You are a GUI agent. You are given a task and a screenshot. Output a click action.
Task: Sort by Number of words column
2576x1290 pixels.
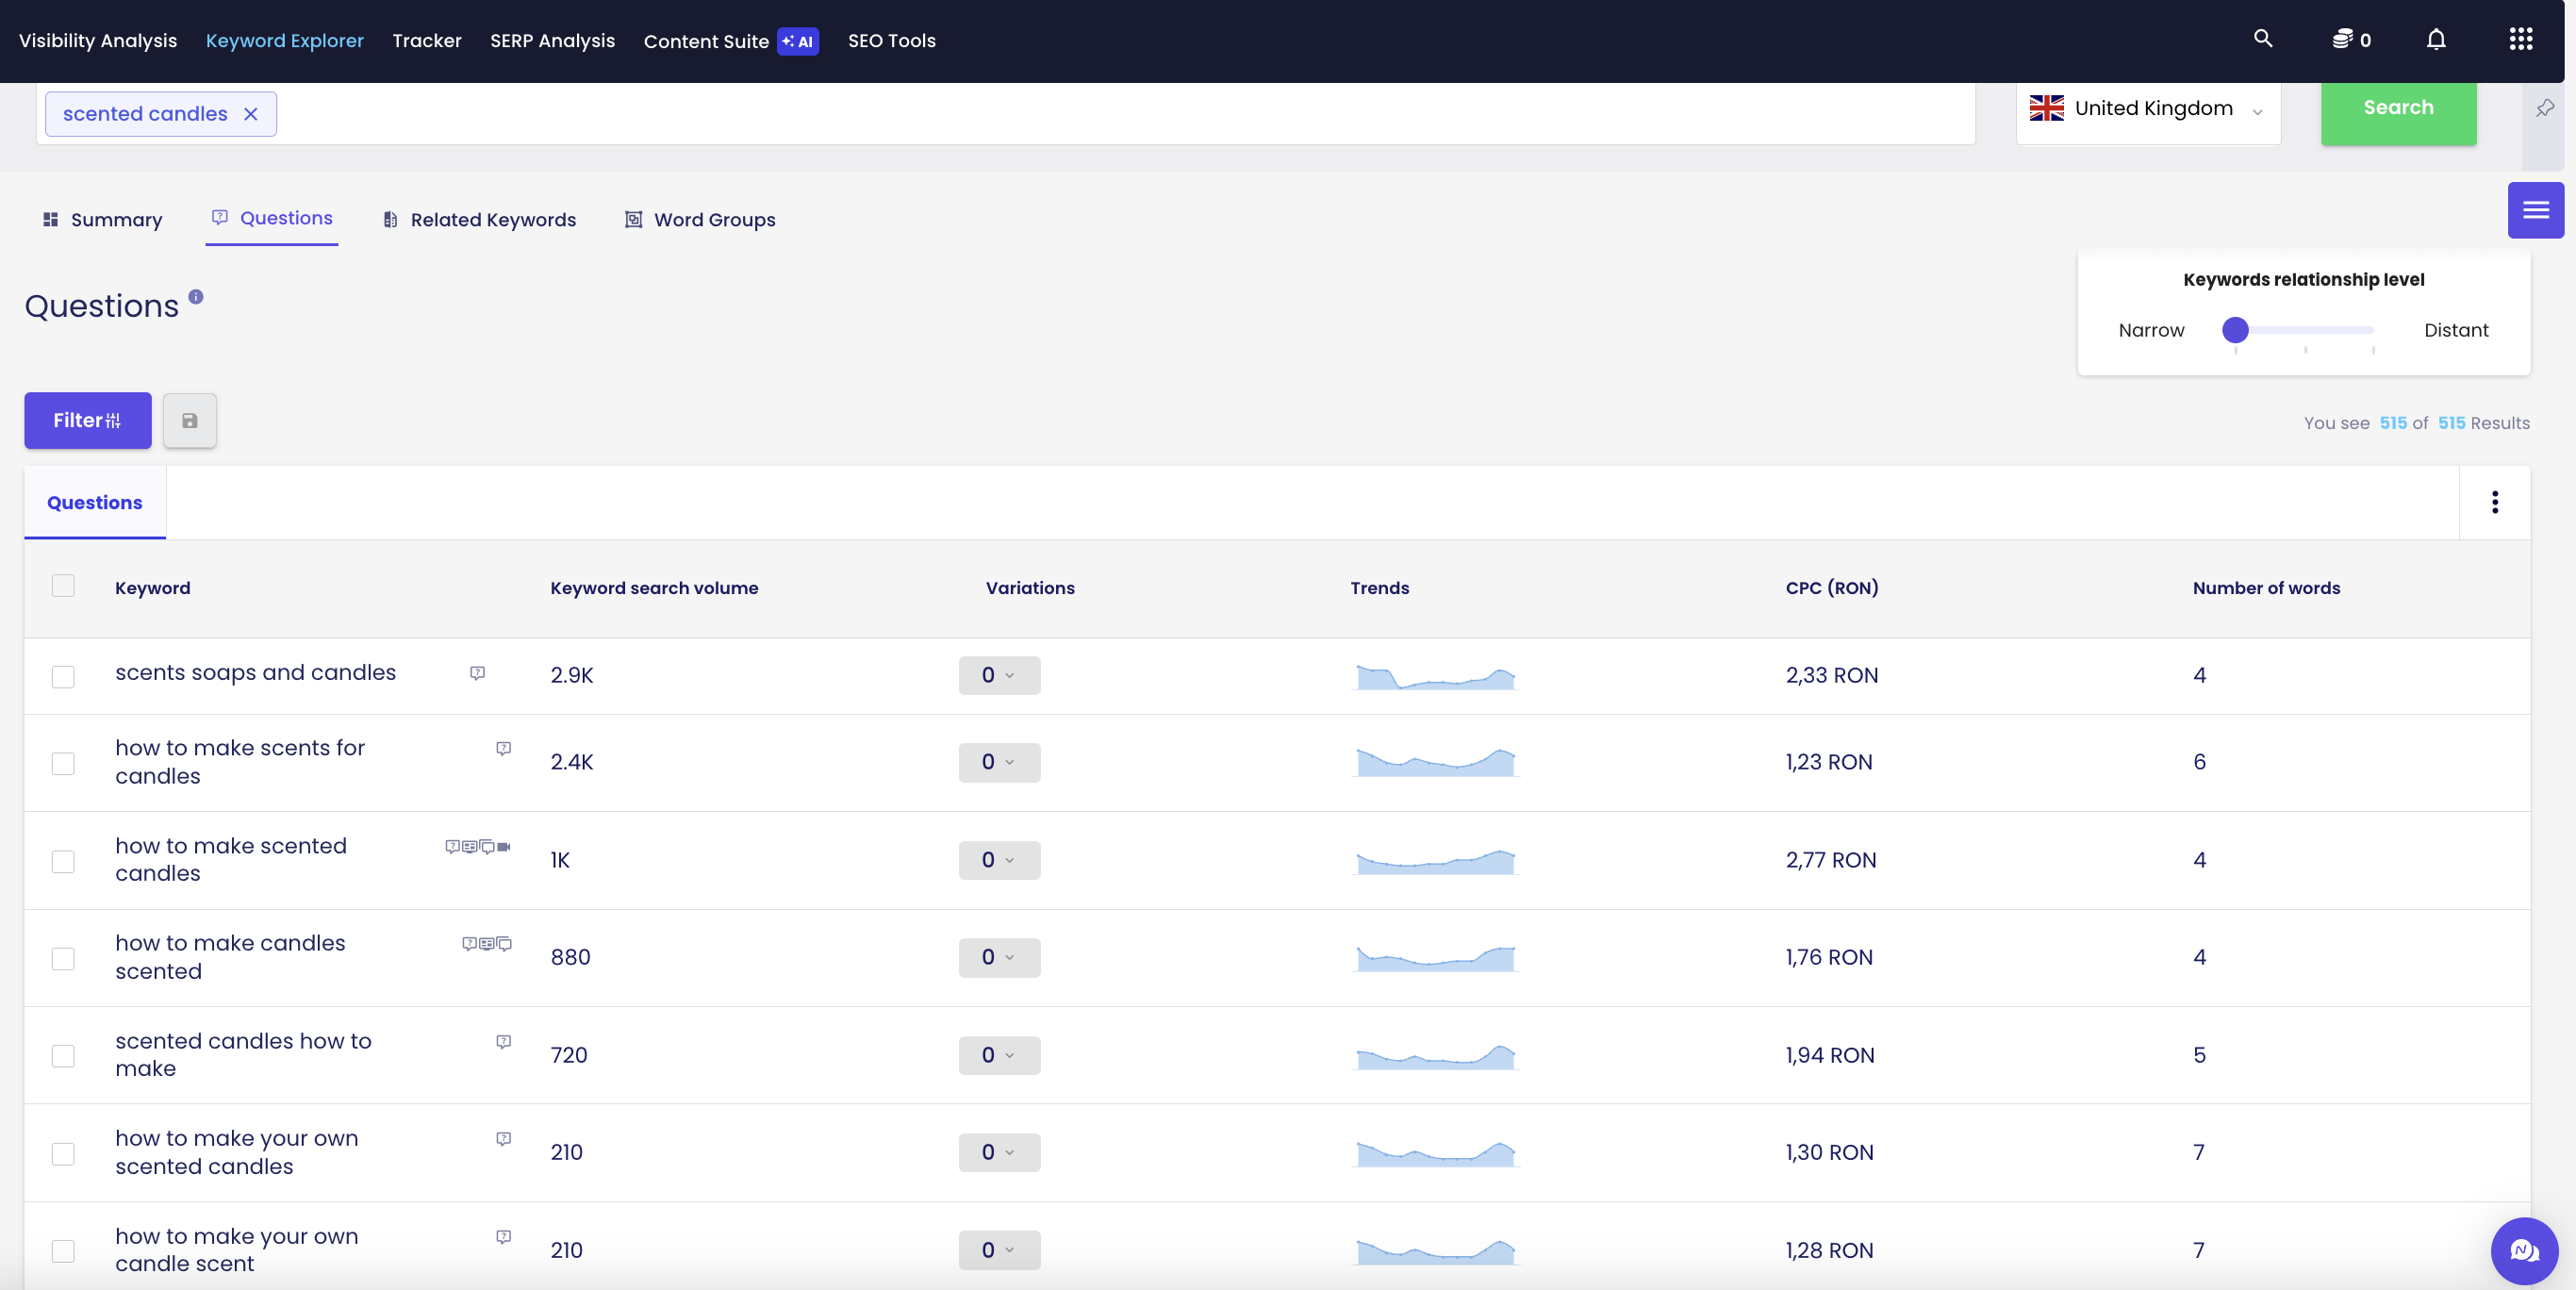pyautogui.click(x=2266, y=588)
